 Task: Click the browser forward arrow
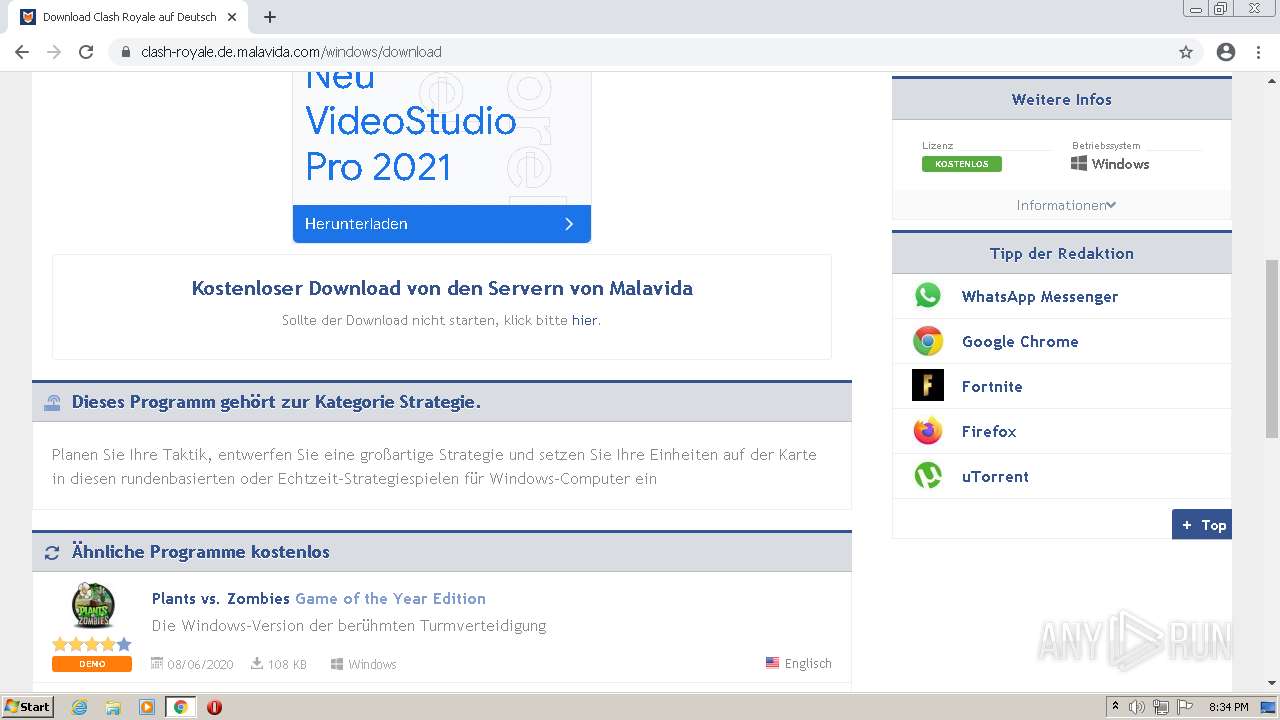coord(54,52)
